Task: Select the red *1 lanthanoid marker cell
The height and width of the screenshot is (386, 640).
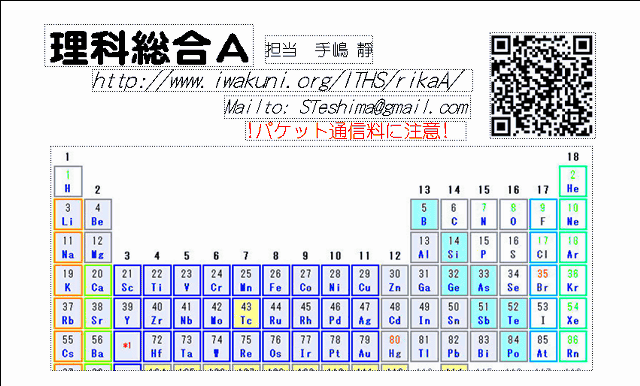Action: (x=127, y=346)
